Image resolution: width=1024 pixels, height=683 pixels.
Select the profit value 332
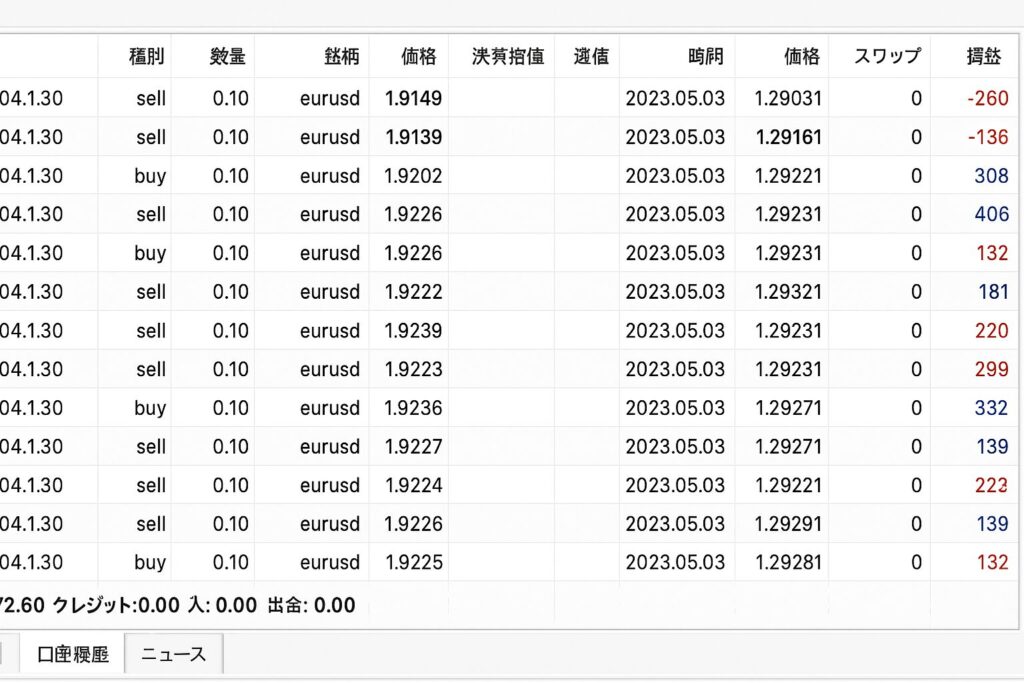pyautogui.click(x=991, y=408)
